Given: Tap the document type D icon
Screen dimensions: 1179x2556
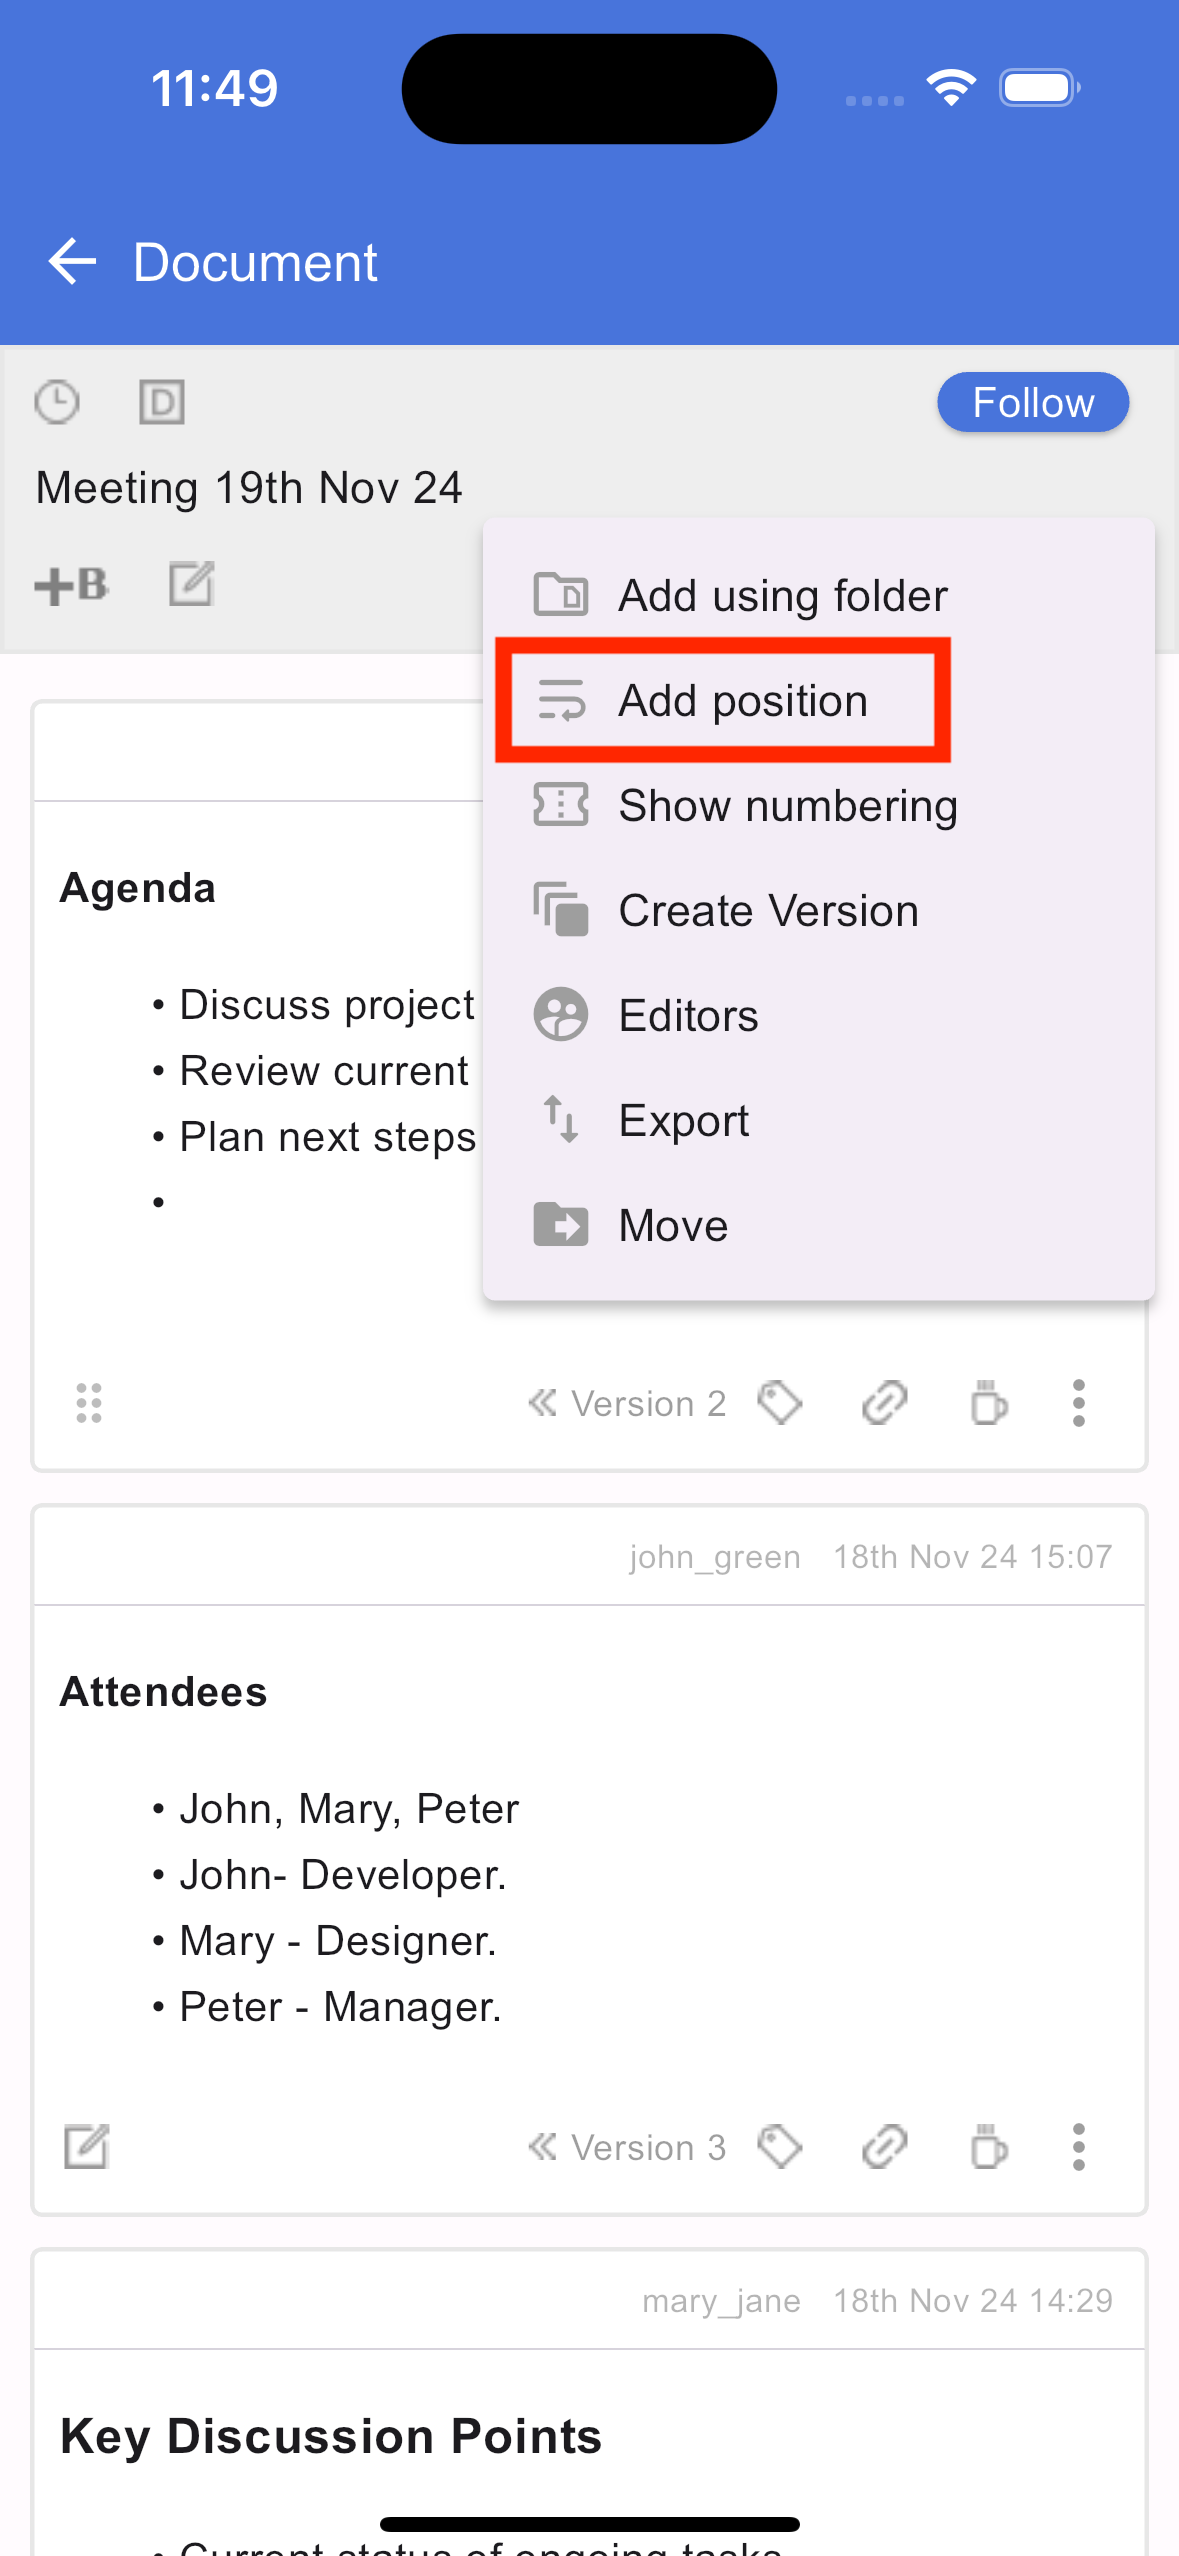Looking at the screenshot, I should [161, 402].
